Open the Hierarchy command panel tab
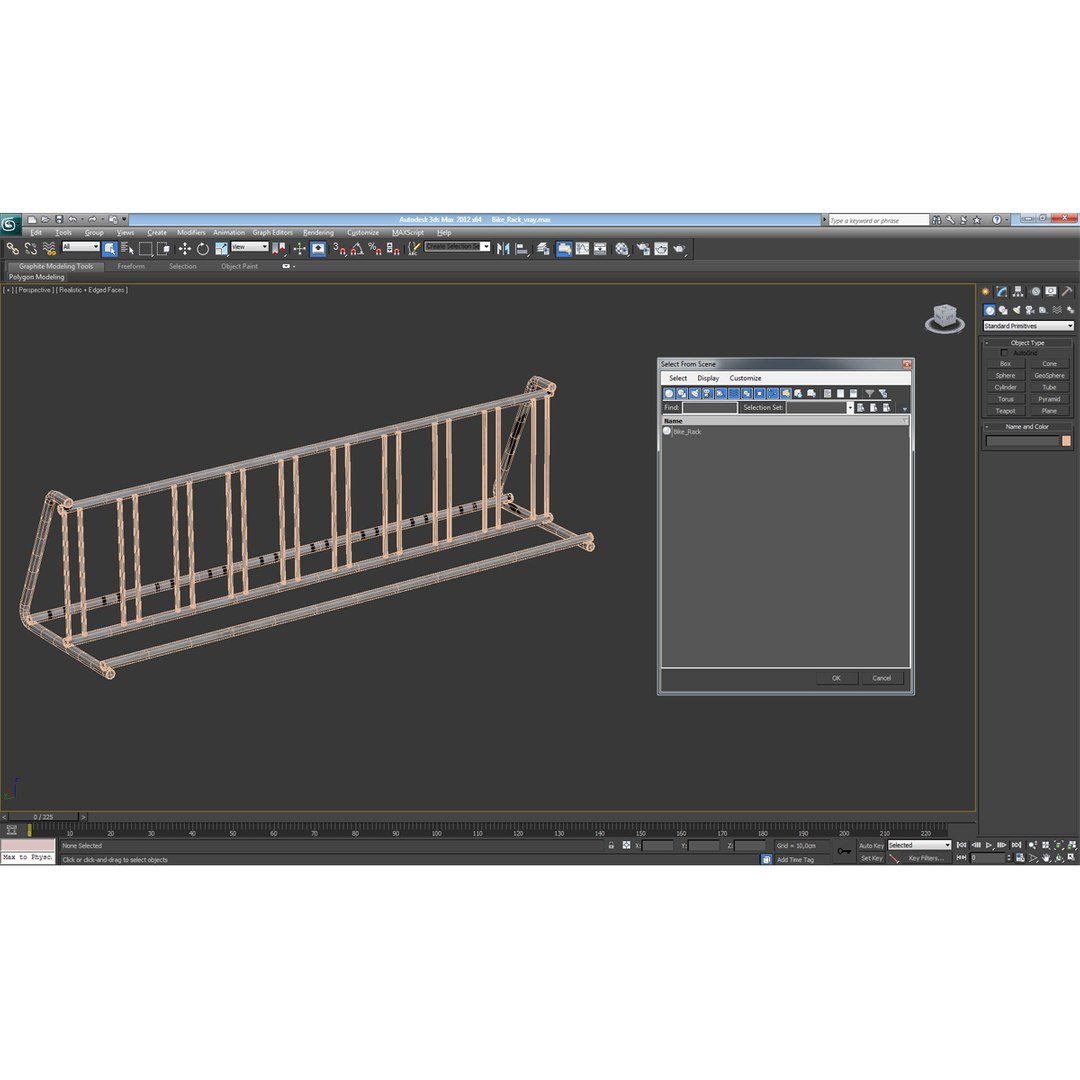 1018,292
